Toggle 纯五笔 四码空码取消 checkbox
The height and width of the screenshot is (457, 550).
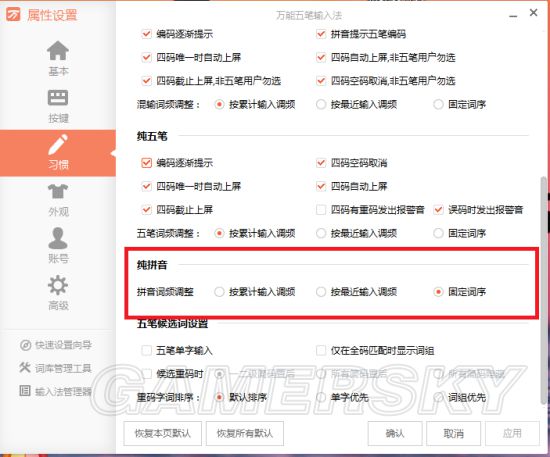[321, 163]
